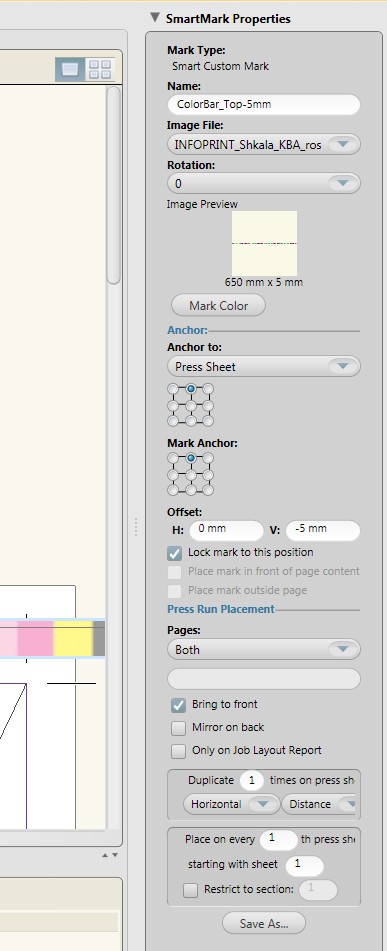Disable Bring to front checkbox
The width and height of the screenshot is (387, 951).
pyautogui.click(x=178, y=705)
